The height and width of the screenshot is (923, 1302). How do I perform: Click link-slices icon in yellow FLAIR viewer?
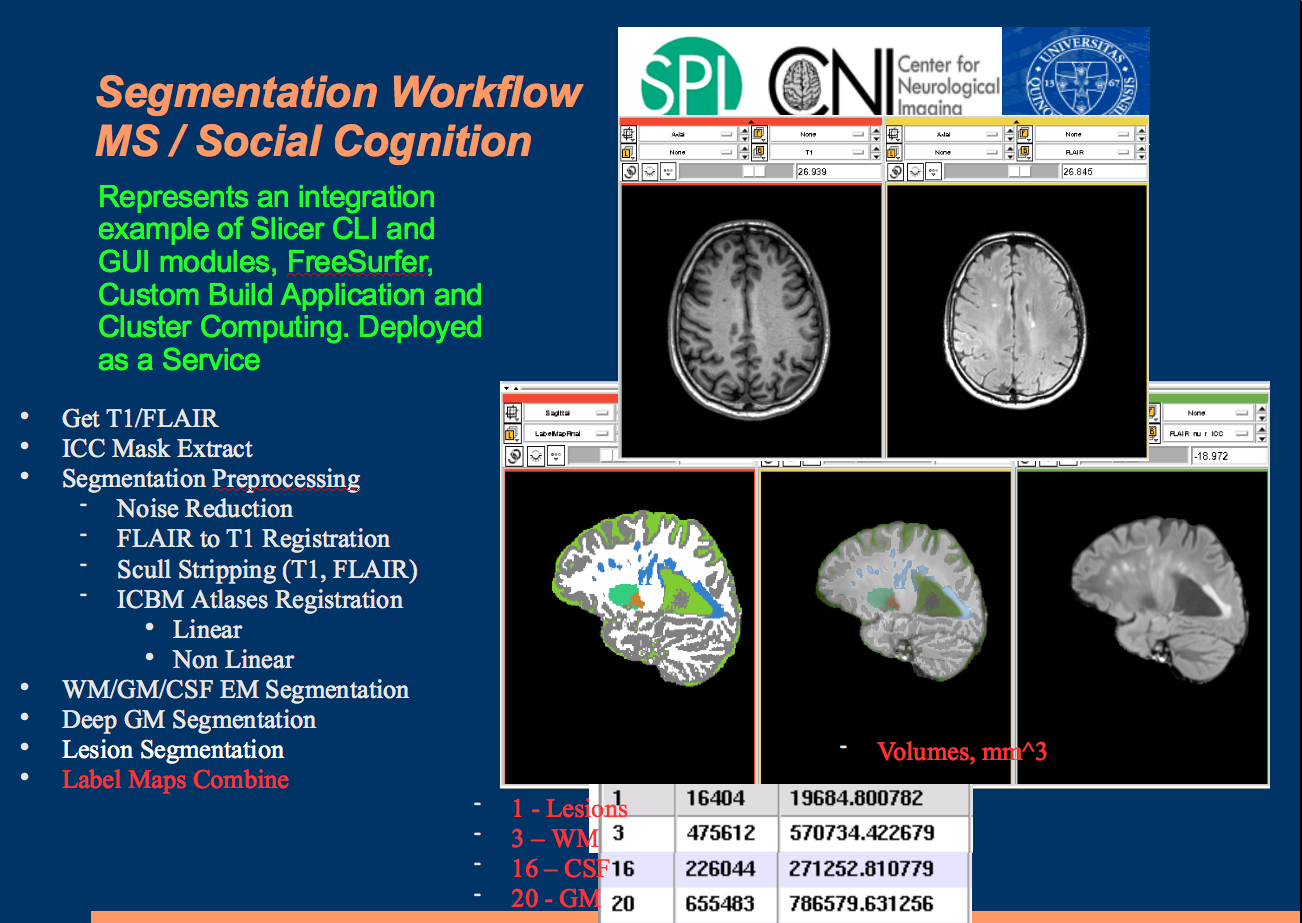point(895,171)
